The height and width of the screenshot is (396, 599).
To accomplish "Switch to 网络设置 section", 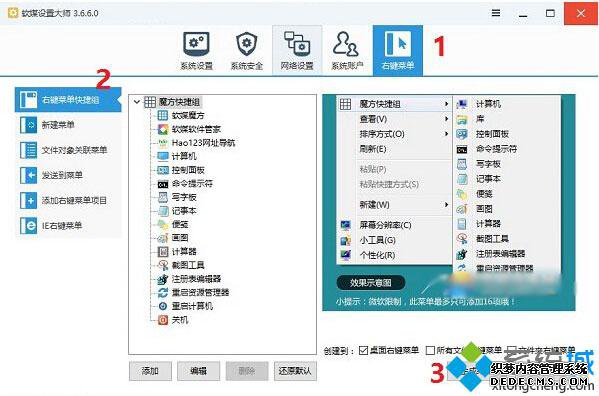I will (x=297, y=50).
